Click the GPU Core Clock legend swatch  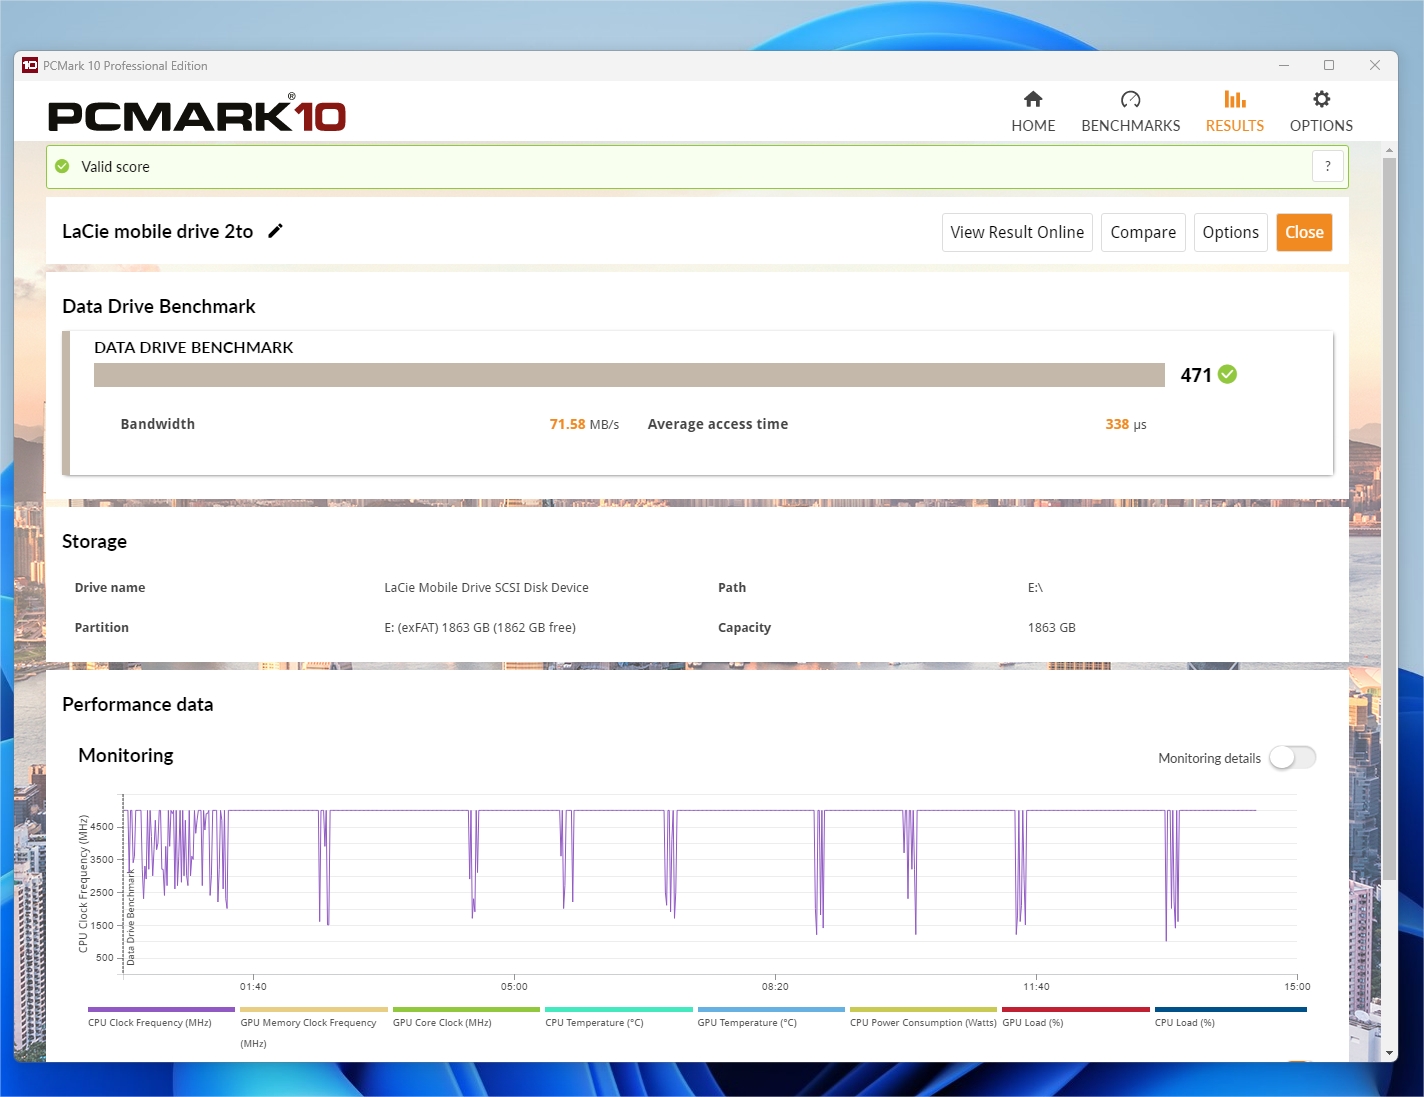466,1010
